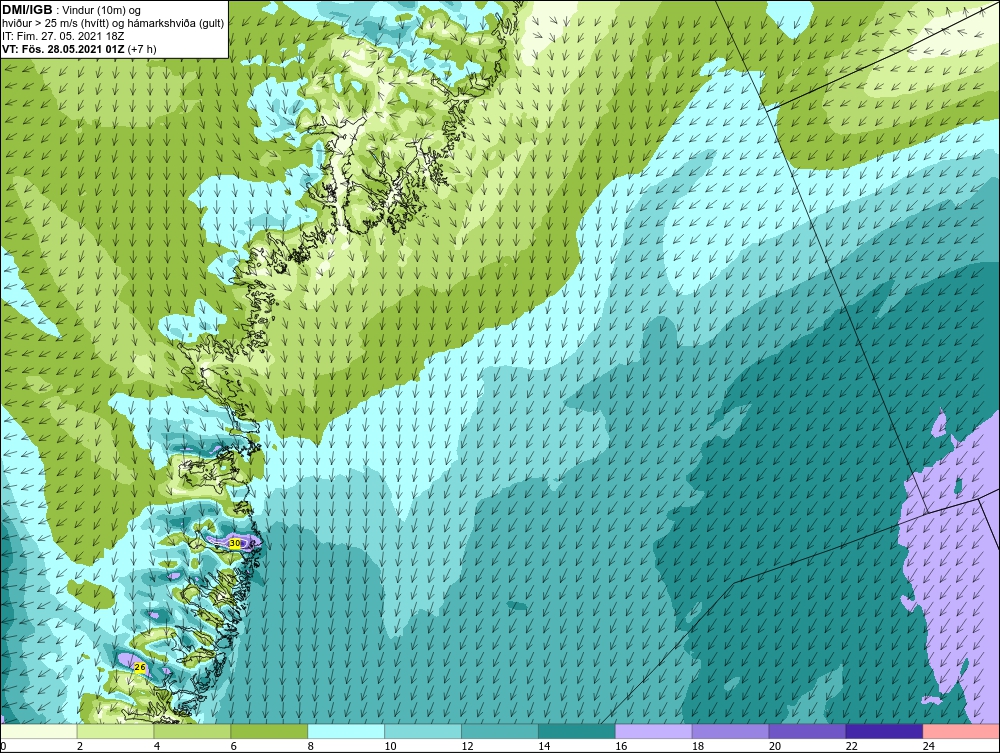
Task: Click the above-24 m/s pink swatch
Action: (x=961, y=731)
